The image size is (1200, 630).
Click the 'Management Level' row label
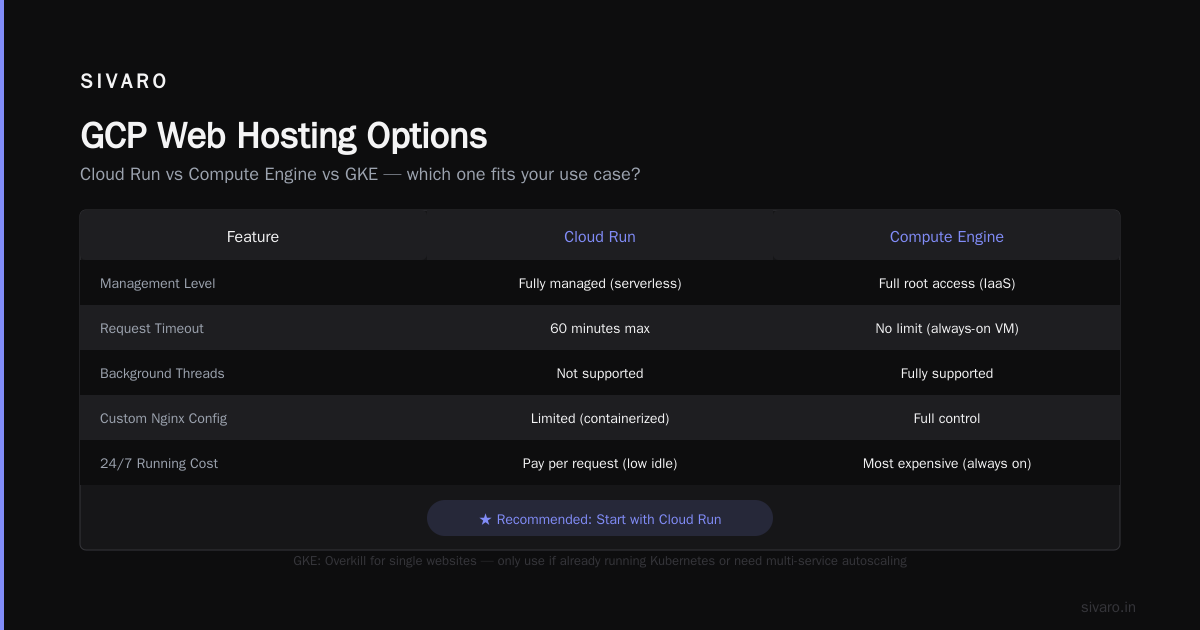coord(158,283)
